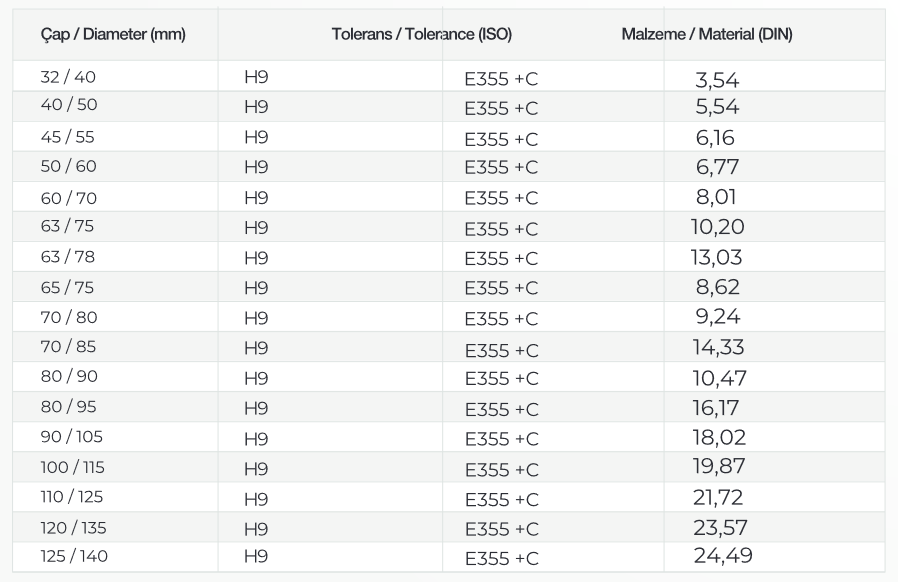Select the 100 / 115 diameter cell
Screen dimensions: 898x582
[x=72, y=467]
